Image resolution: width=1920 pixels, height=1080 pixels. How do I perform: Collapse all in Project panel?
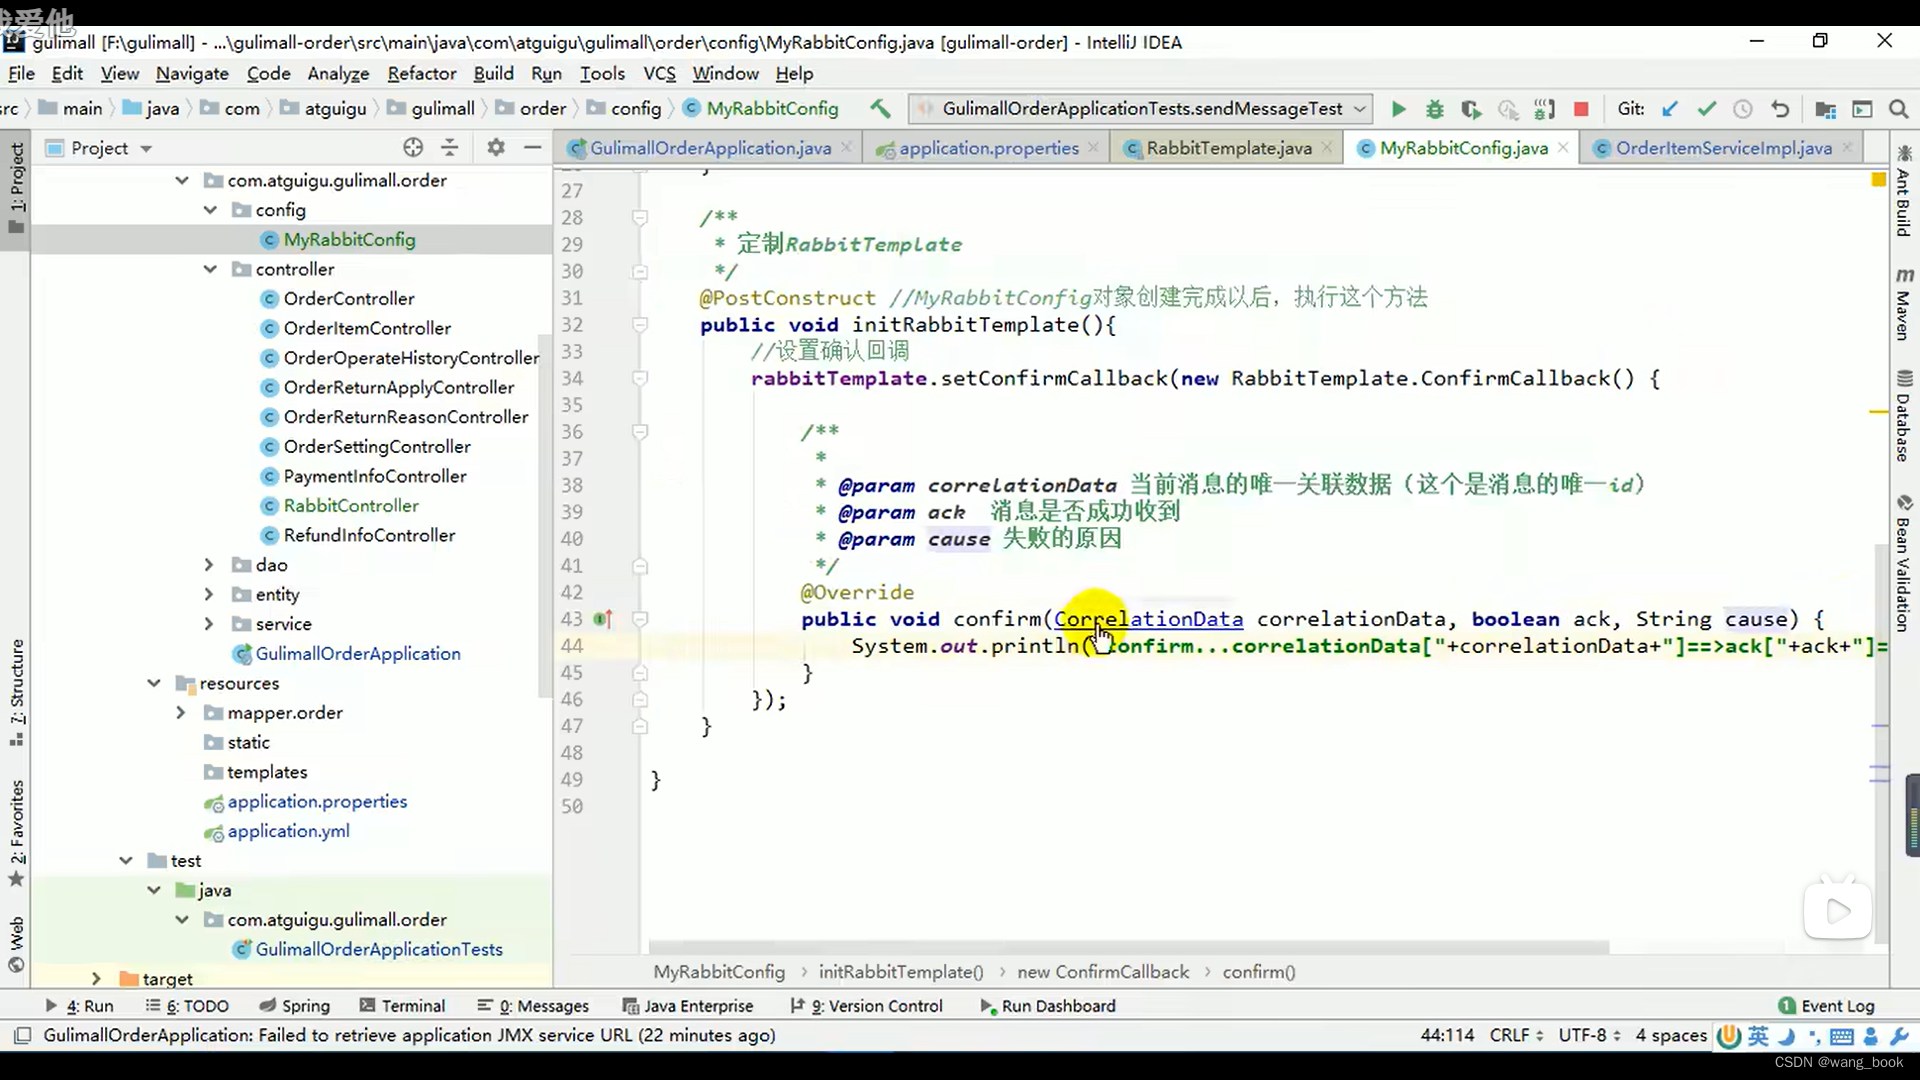pos(450,148)
